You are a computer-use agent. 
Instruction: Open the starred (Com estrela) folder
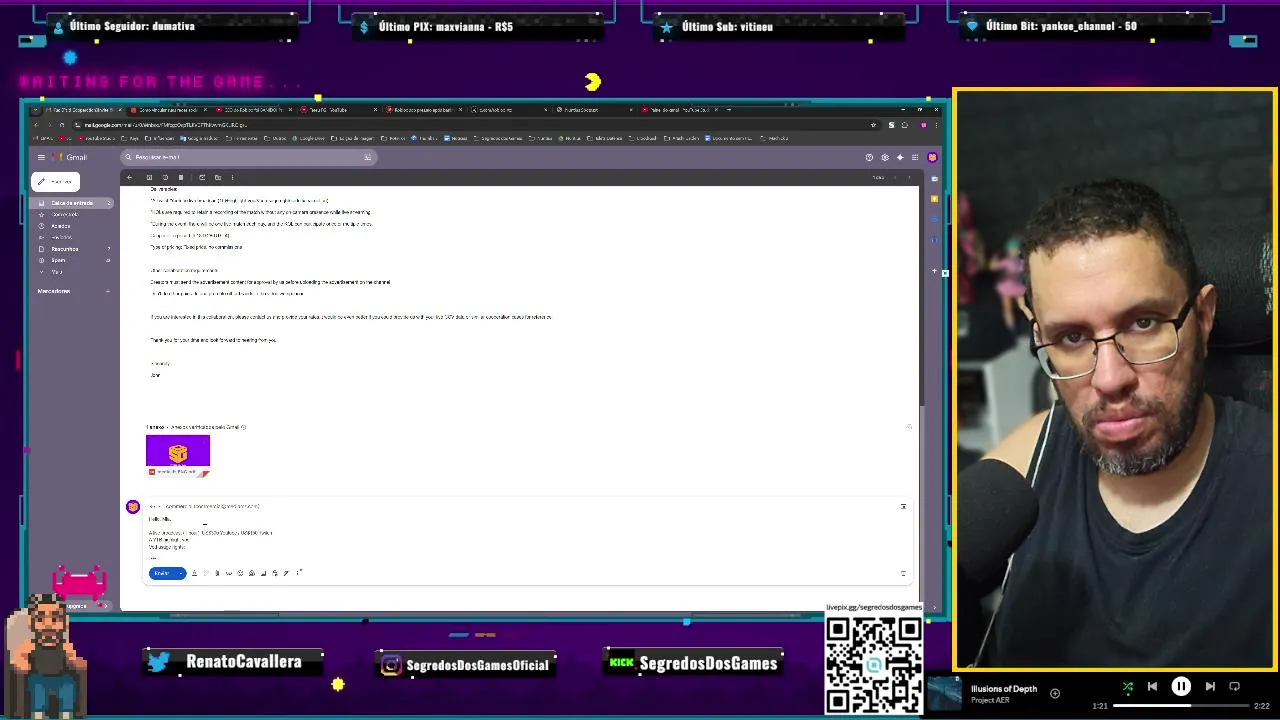point(65,214)
